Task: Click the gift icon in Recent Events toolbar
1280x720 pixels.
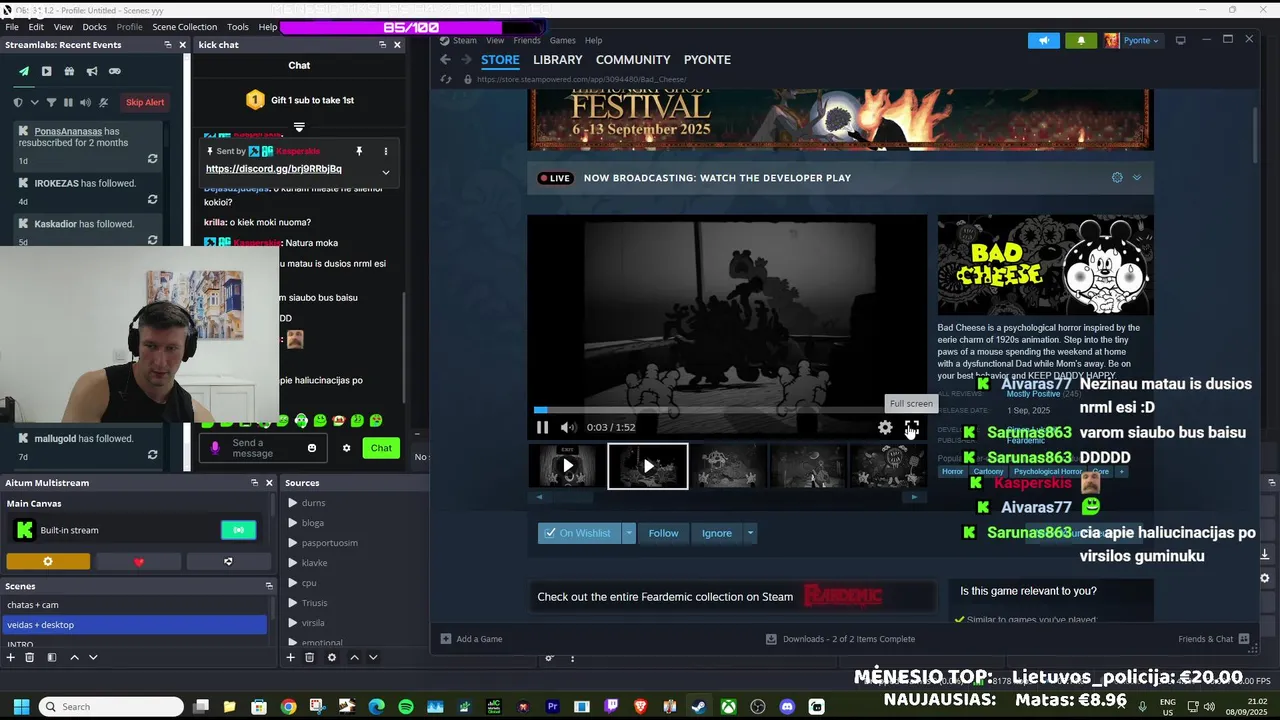Action: tap(69, 71)
